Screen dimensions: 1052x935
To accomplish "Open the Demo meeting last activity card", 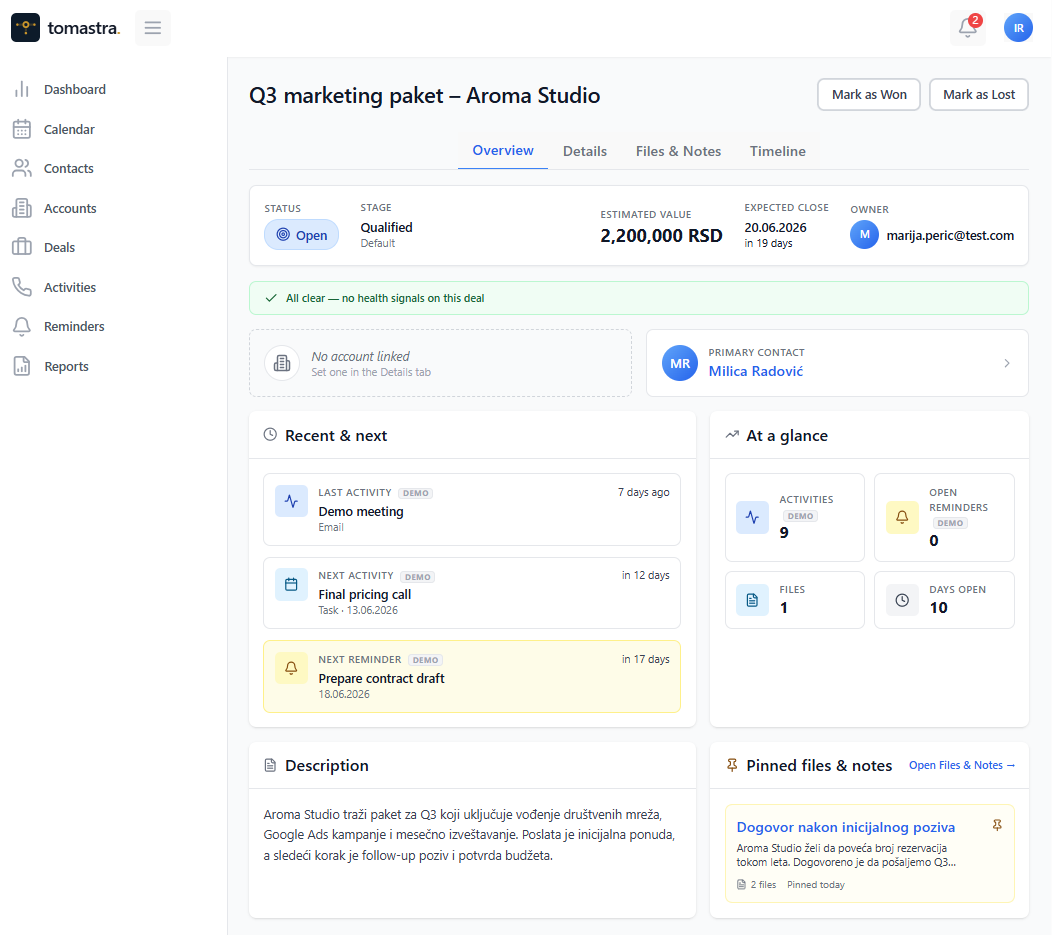I will pos(472,510).
